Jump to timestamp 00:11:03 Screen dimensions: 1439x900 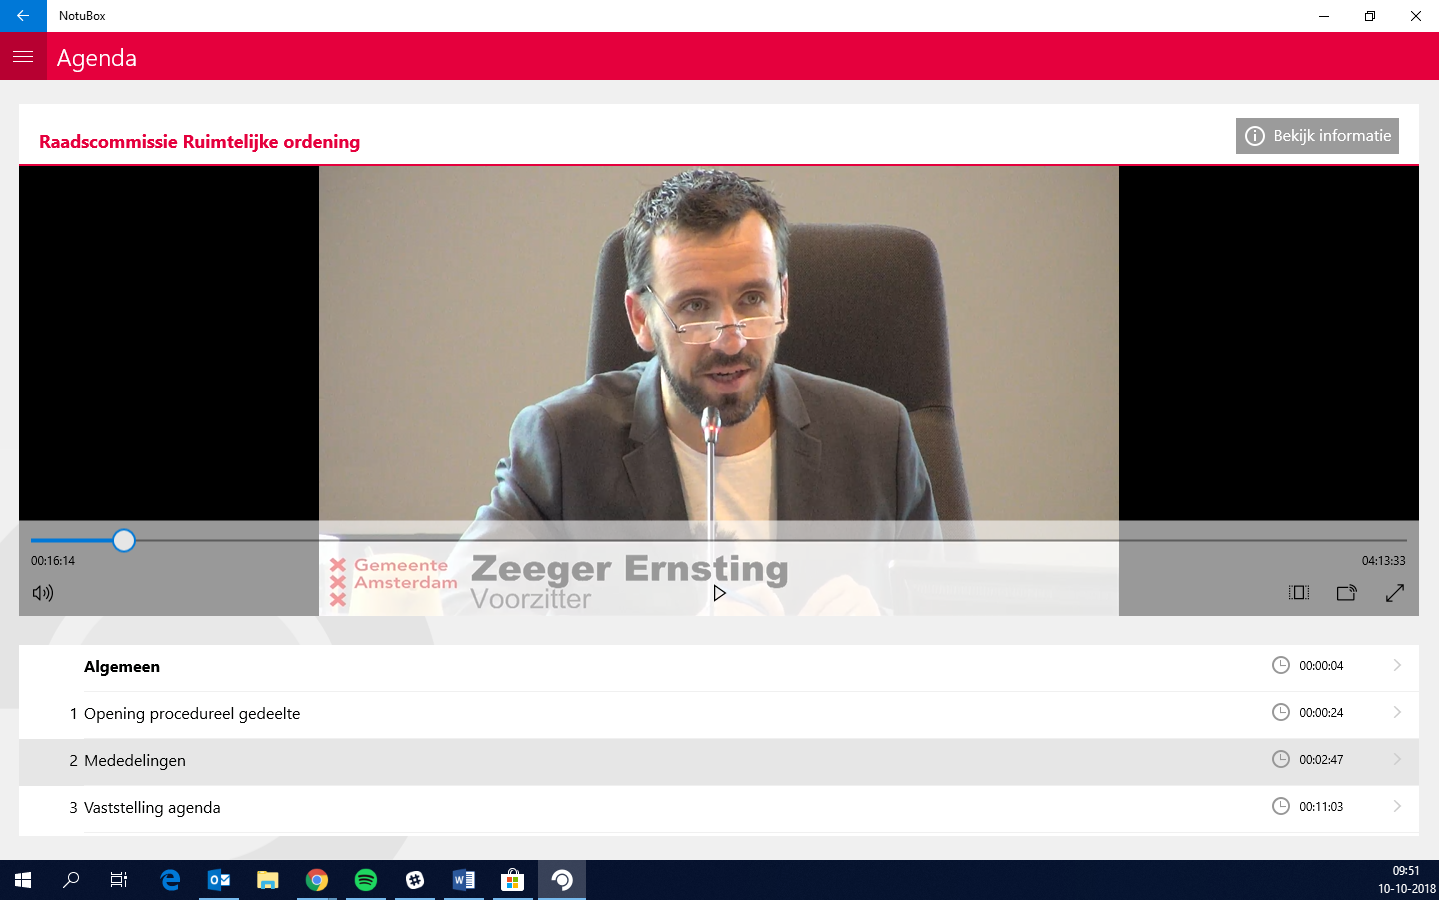[1321, 807]
